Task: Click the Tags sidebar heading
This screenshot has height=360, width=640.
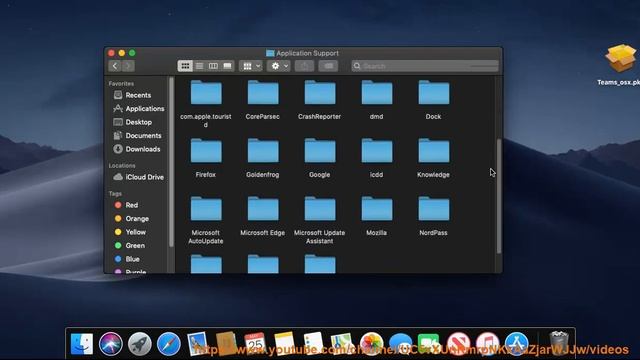Action: point(115,193)
